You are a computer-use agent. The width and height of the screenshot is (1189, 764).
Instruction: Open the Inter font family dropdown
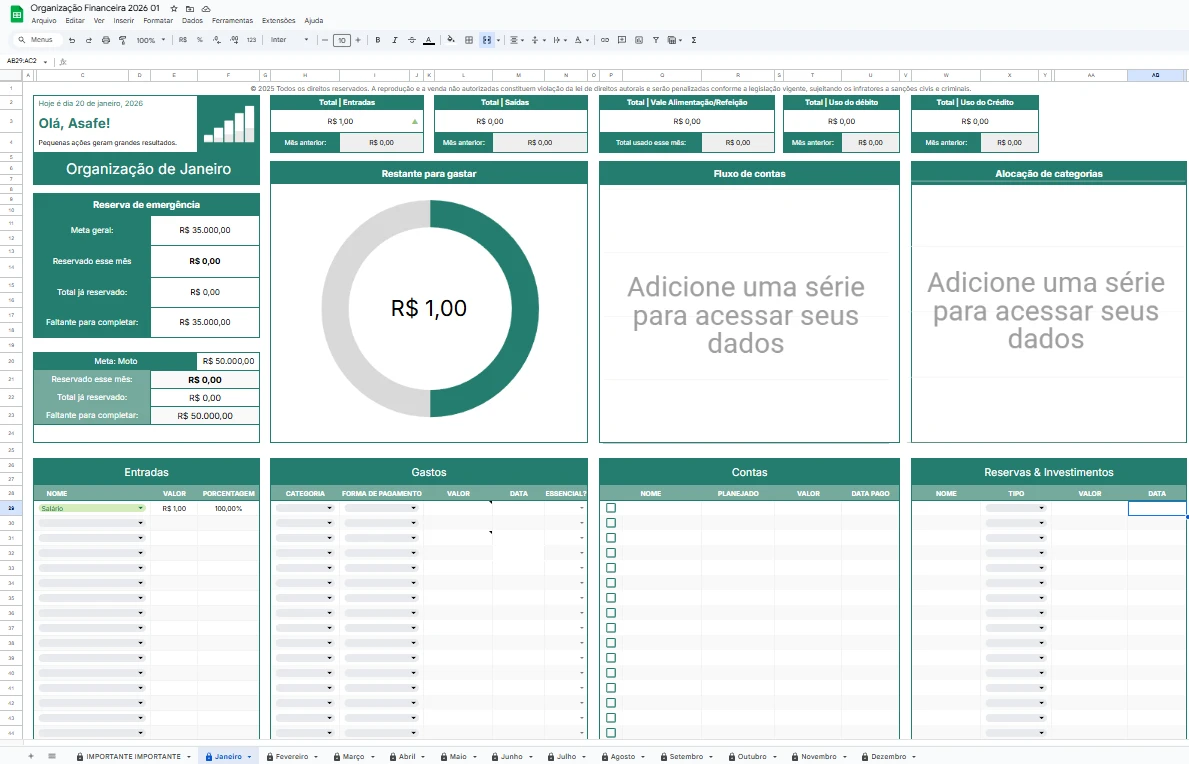[x=290, y=40]
